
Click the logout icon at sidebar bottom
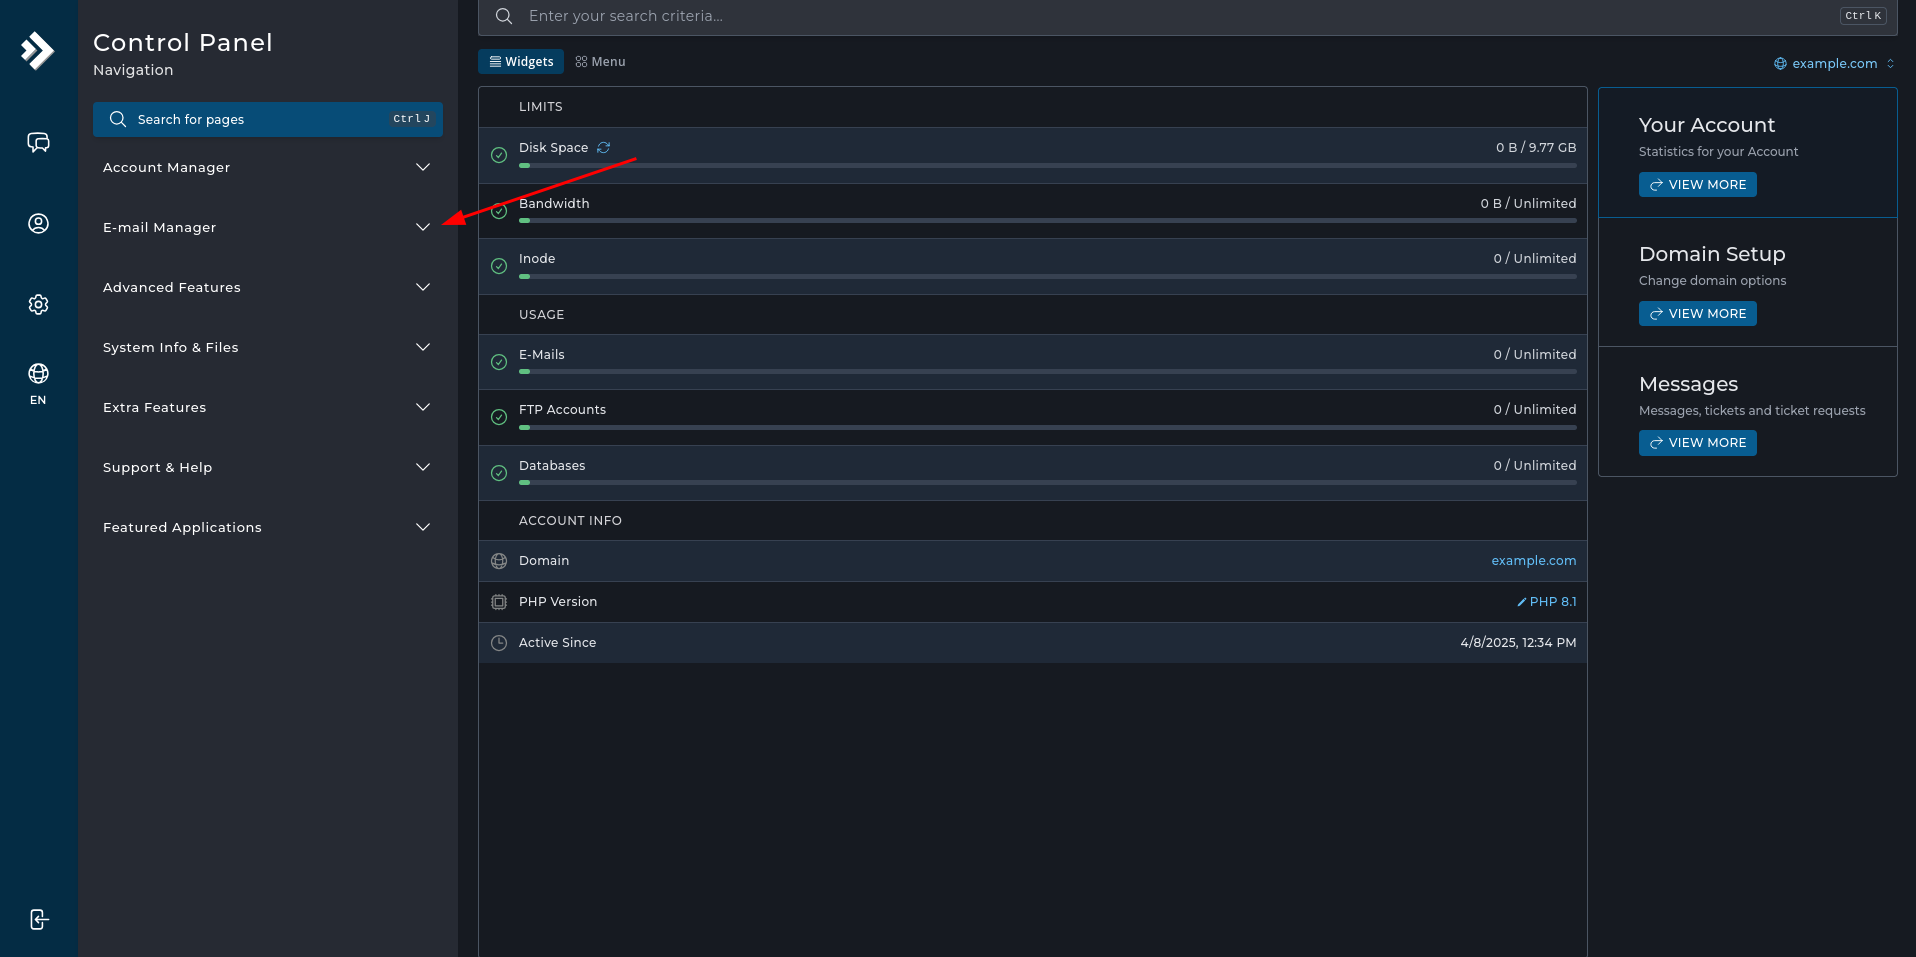tap(38, 919)
